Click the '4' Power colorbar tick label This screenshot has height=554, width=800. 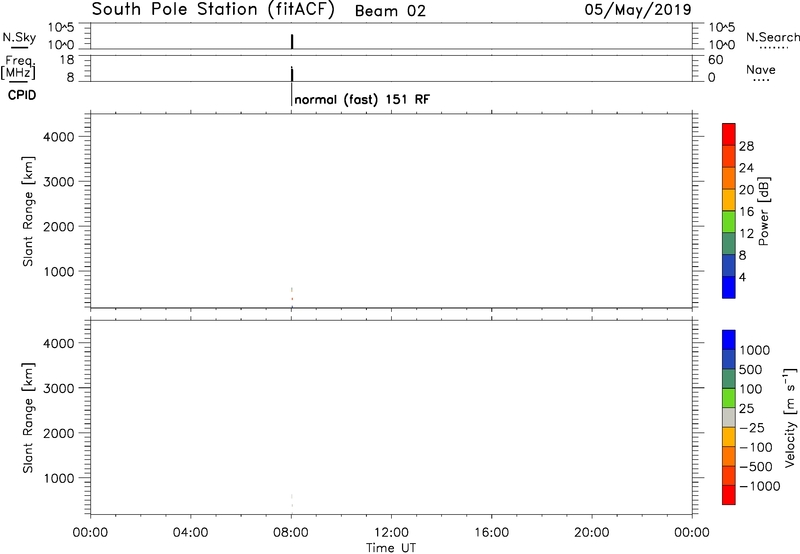click(x=742, y=277)
